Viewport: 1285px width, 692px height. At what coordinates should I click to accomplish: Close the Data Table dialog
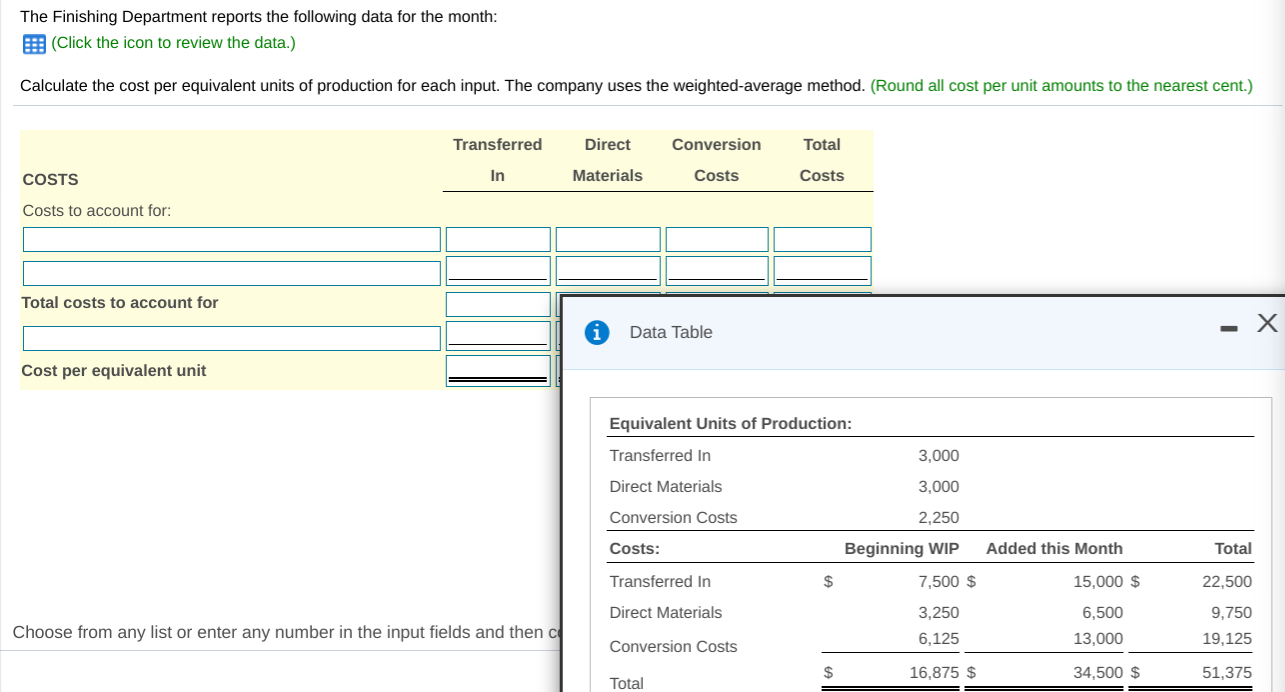1267,323
